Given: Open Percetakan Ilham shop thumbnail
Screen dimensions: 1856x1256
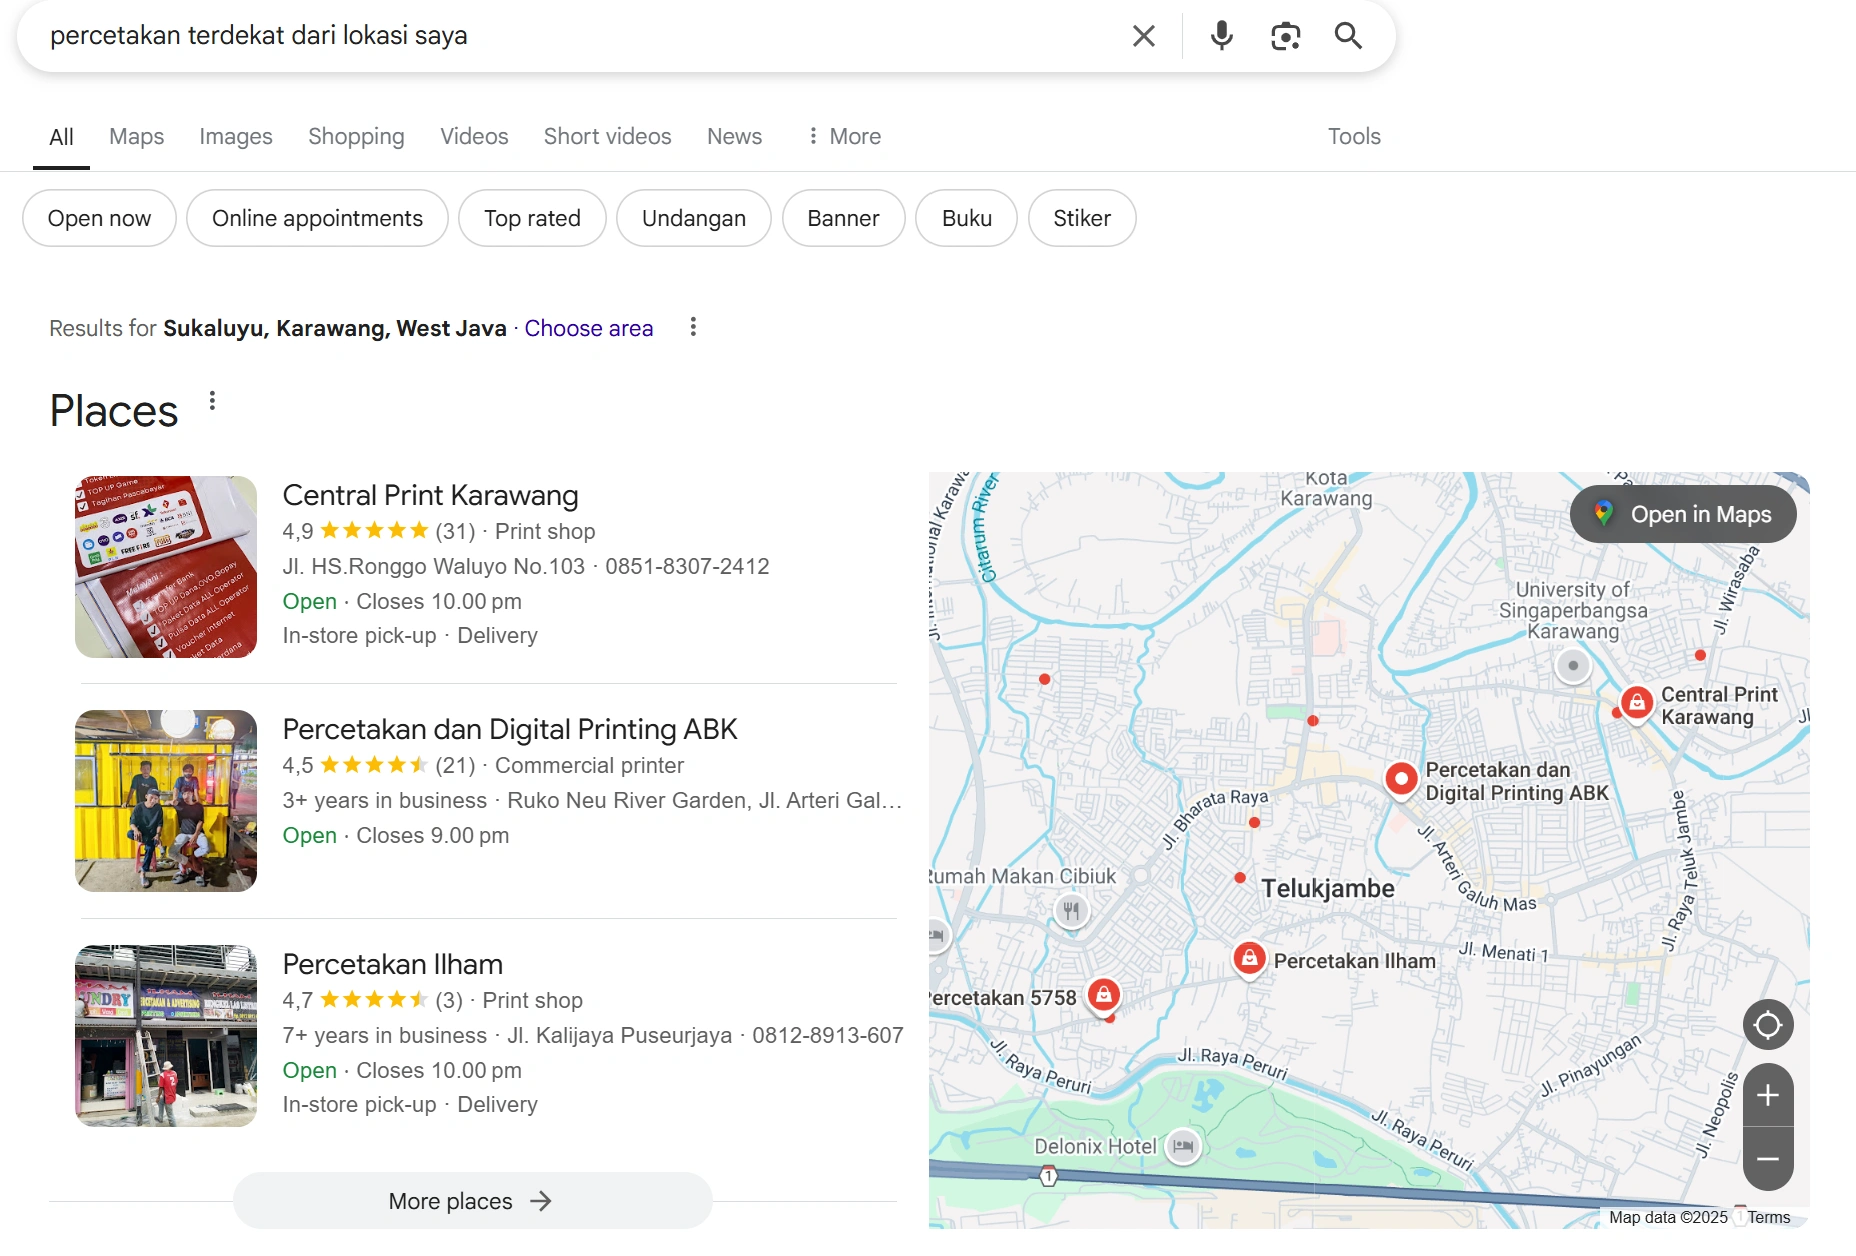Looking at the screenshot, I should pyautogui.click(x=166, y=1036).
